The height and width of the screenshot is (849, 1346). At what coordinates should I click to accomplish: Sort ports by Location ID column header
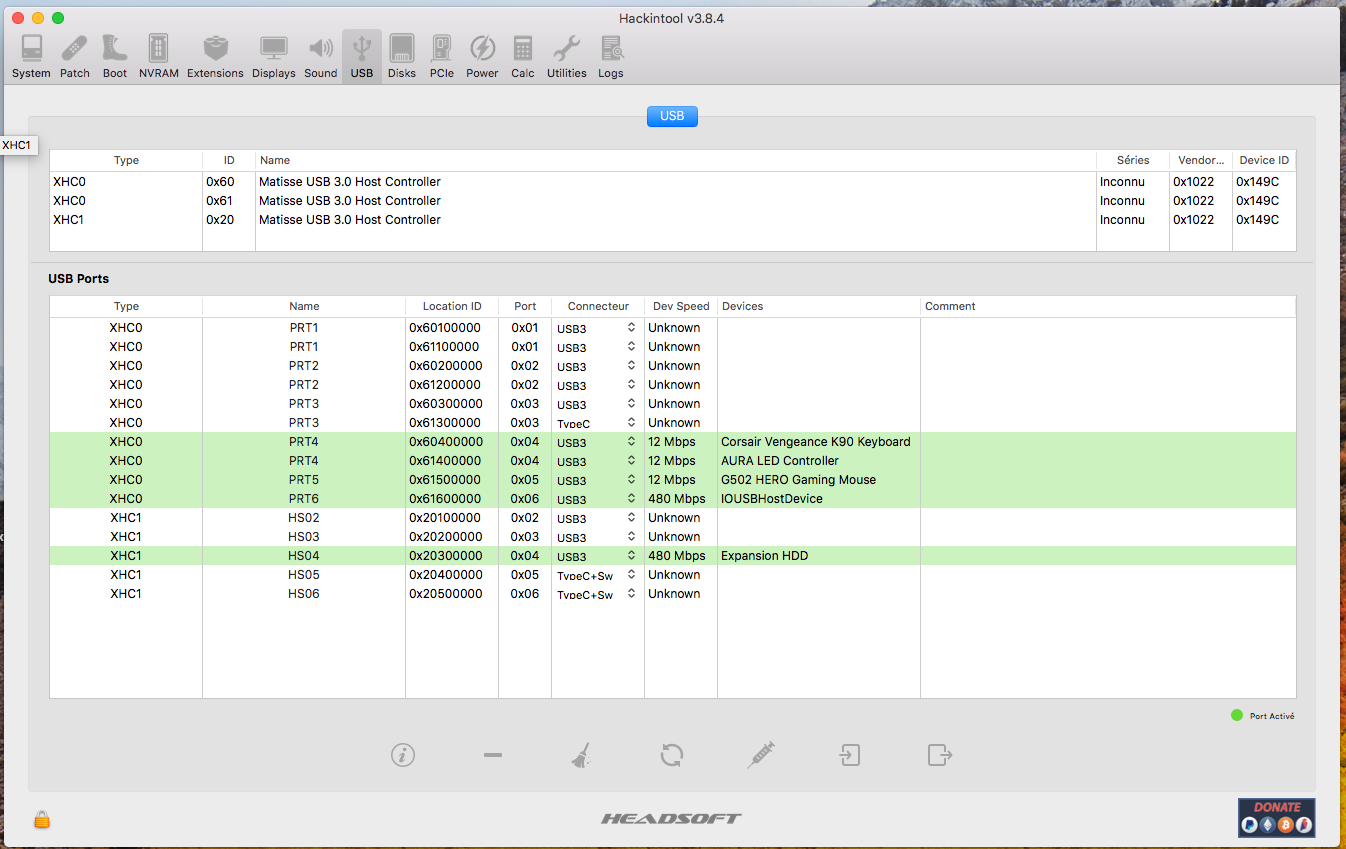click(451, 306)
